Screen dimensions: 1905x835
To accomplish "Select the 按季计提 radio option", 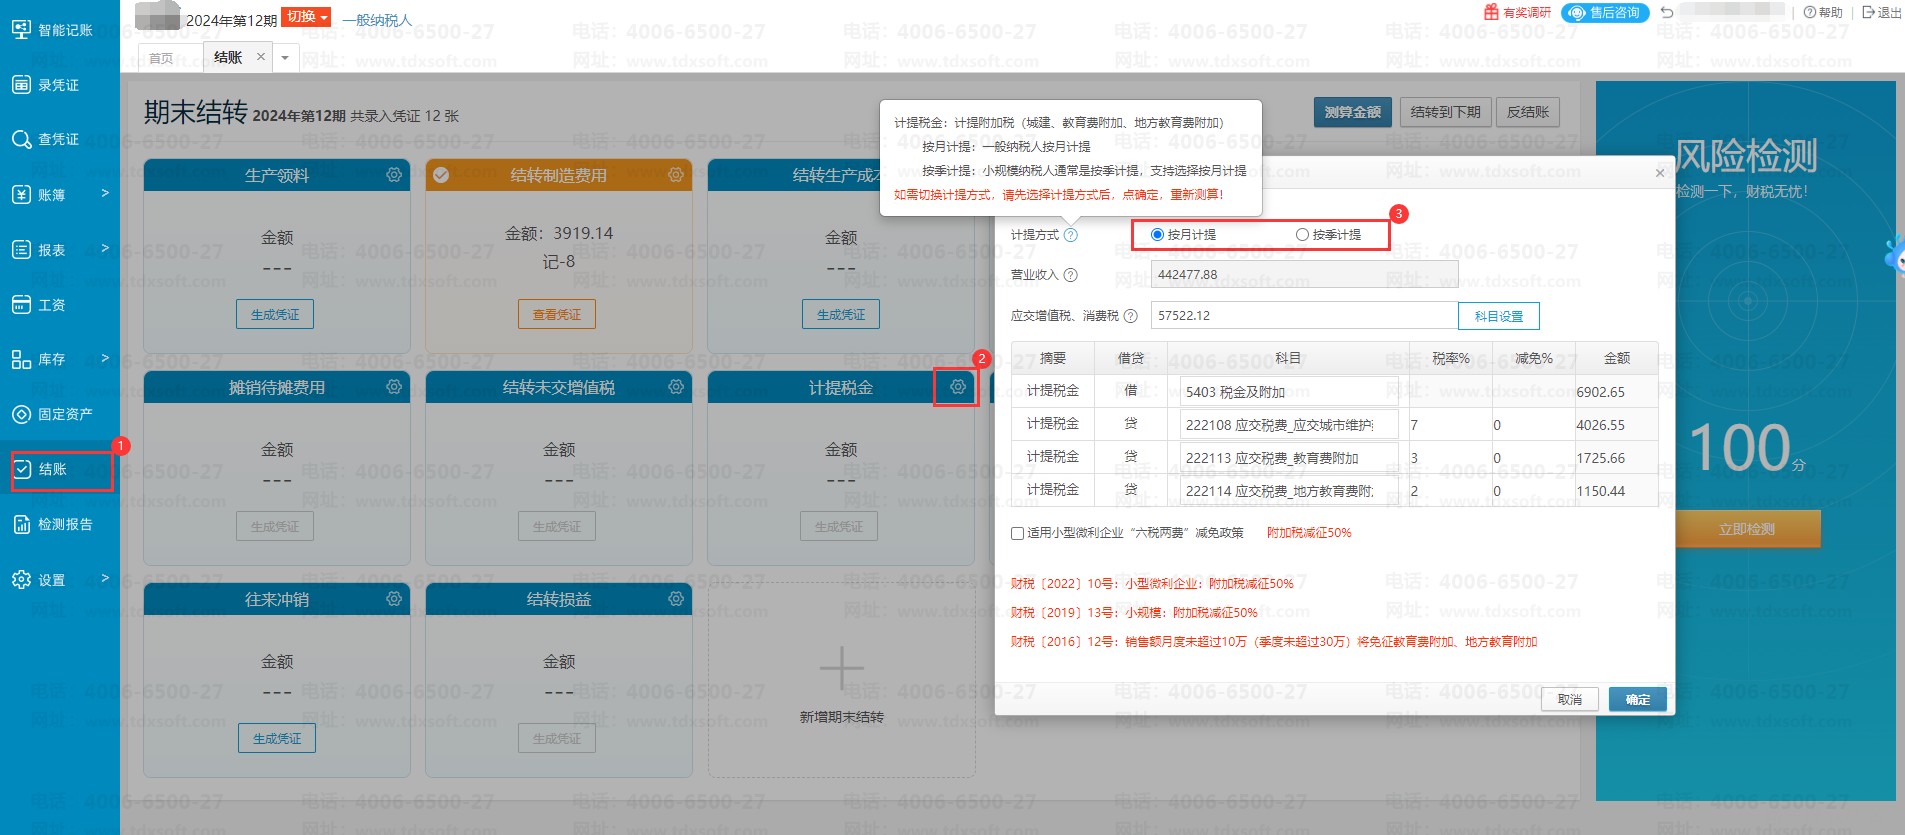I will (1302, 235).
